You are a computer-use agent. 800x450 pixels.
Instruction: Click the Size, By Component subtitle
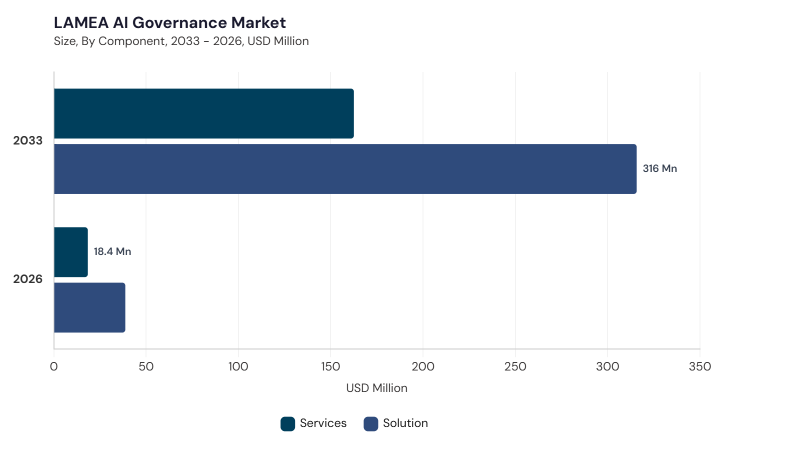[x=181, y=41]
